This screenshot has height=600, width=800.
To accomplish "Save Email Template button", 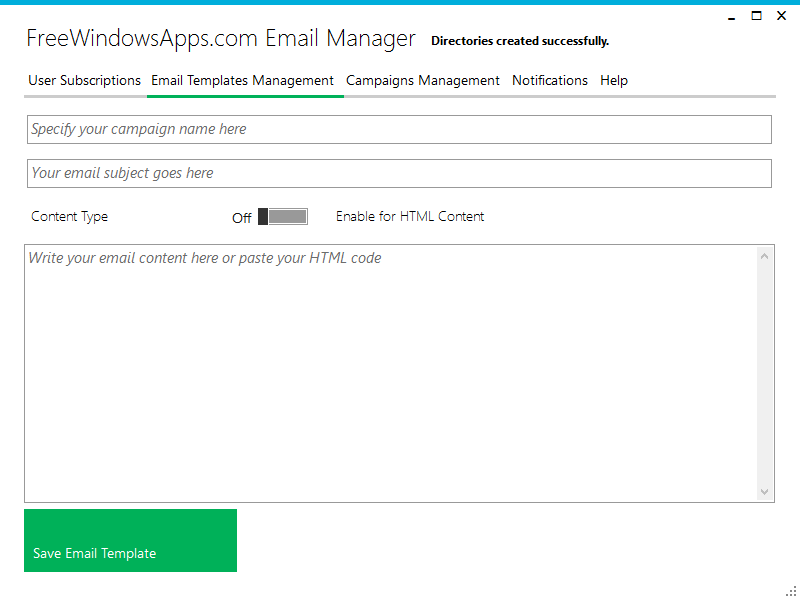I will [x=131, y=540].
